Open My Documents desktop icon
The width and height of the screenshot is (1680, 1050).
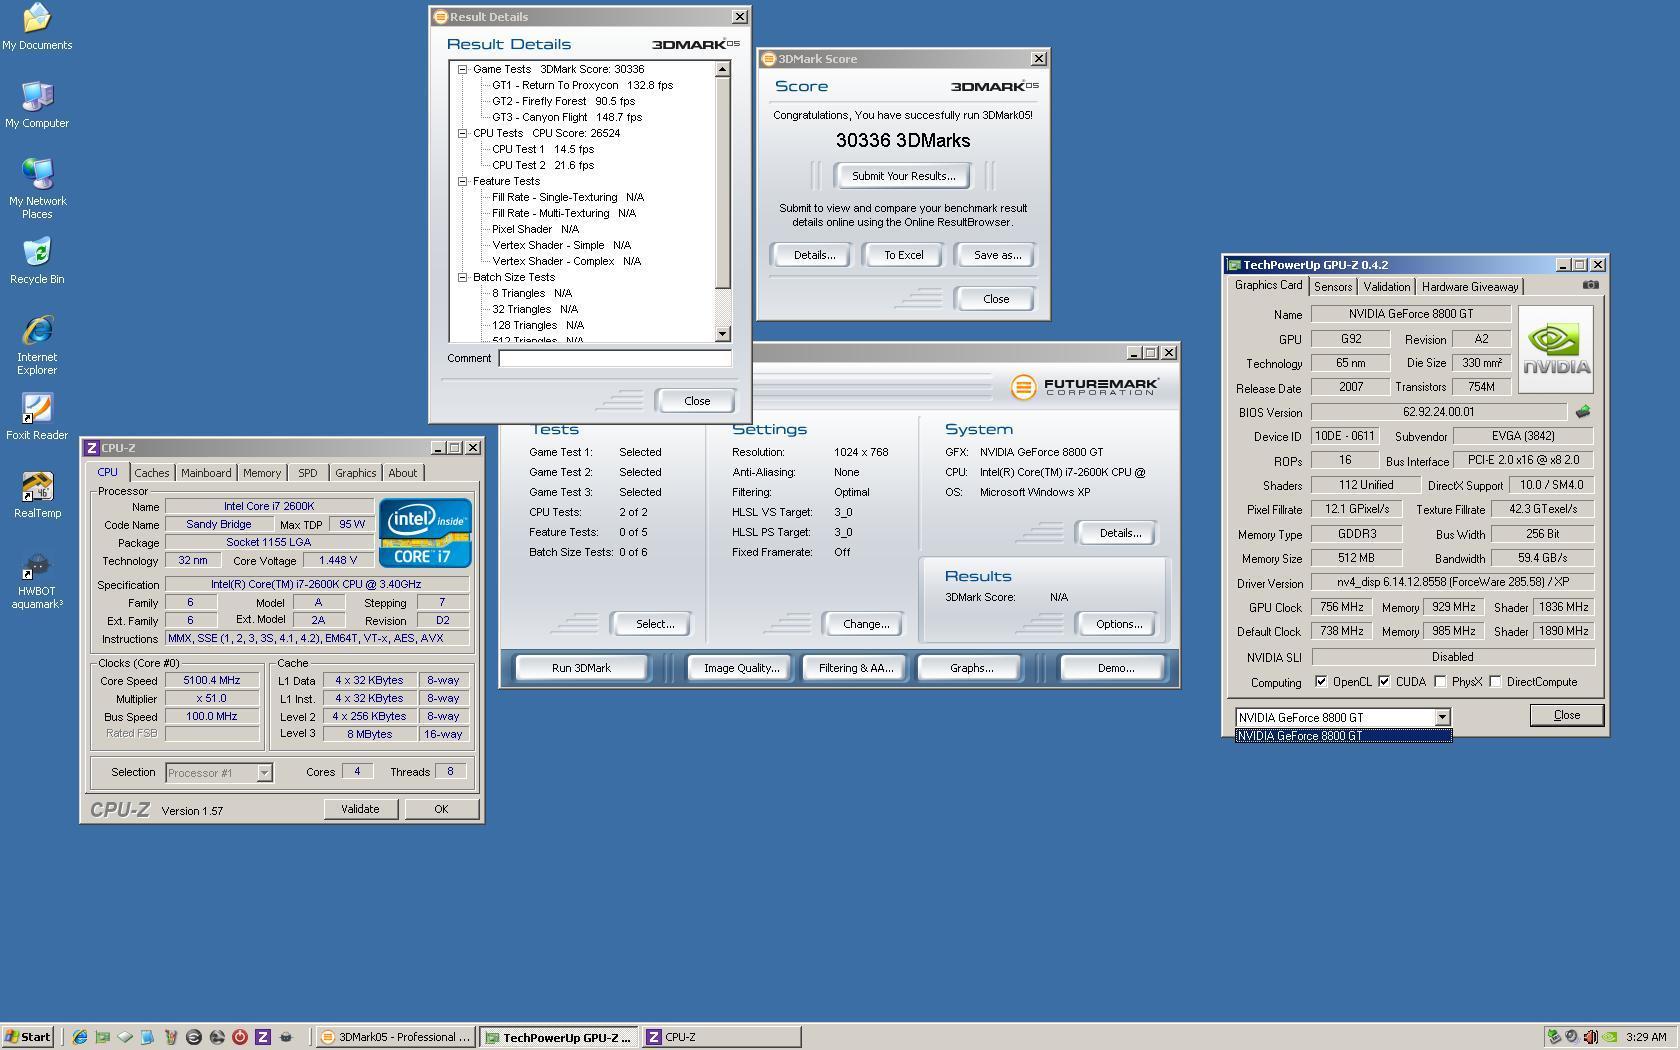37,27
